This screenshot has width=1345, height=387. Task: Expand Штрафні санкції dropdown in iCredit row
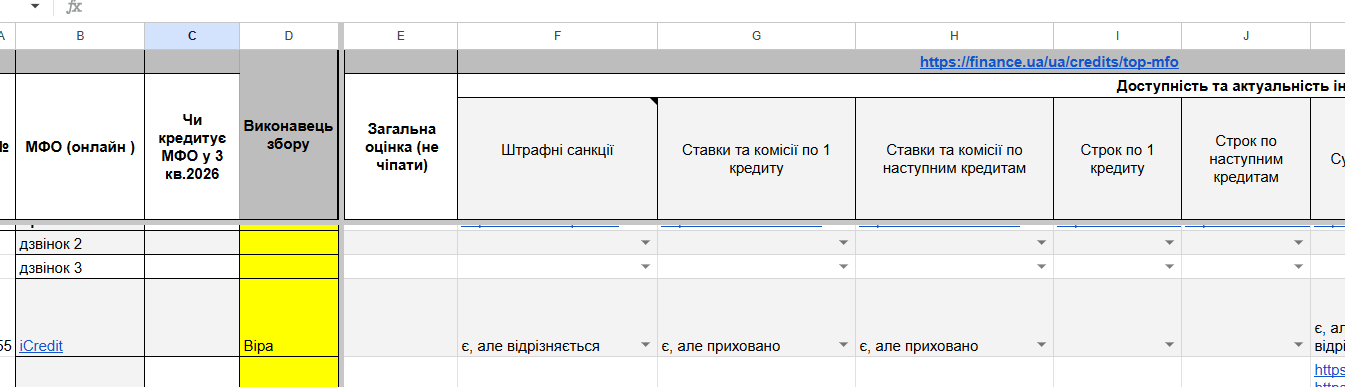645,346
